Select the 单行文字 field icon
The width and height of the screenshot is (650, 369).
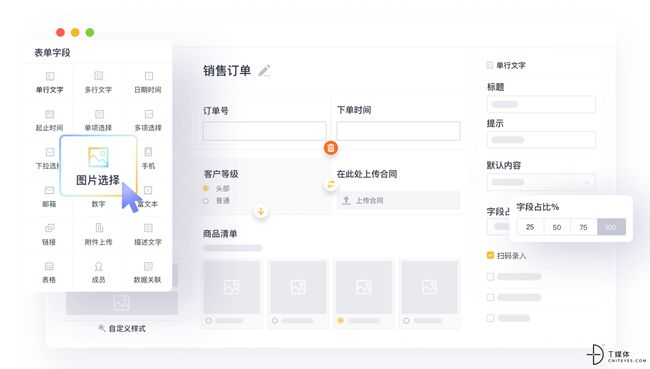pos(50,76)
